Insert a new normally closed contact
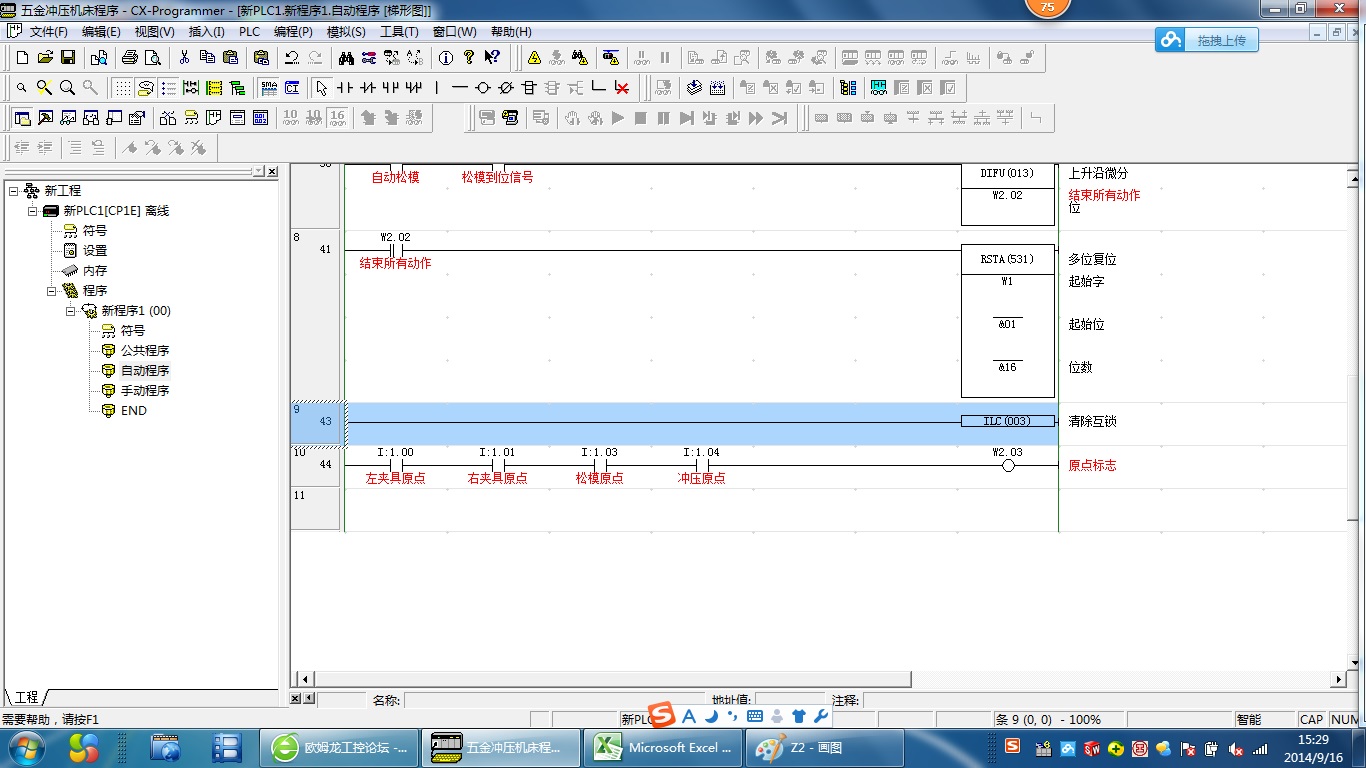This screenshot has height=768, width=1366. pos(368,88)
